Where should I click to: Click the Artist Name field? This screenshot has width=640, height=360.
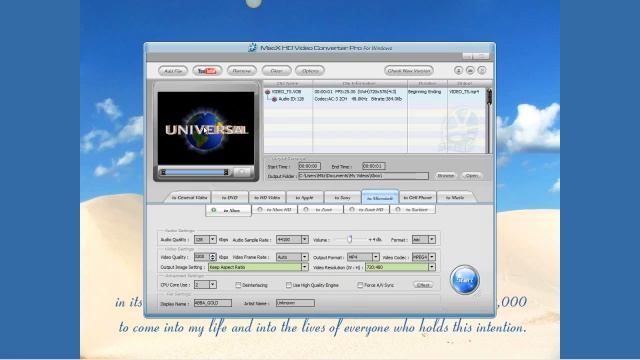295,303
